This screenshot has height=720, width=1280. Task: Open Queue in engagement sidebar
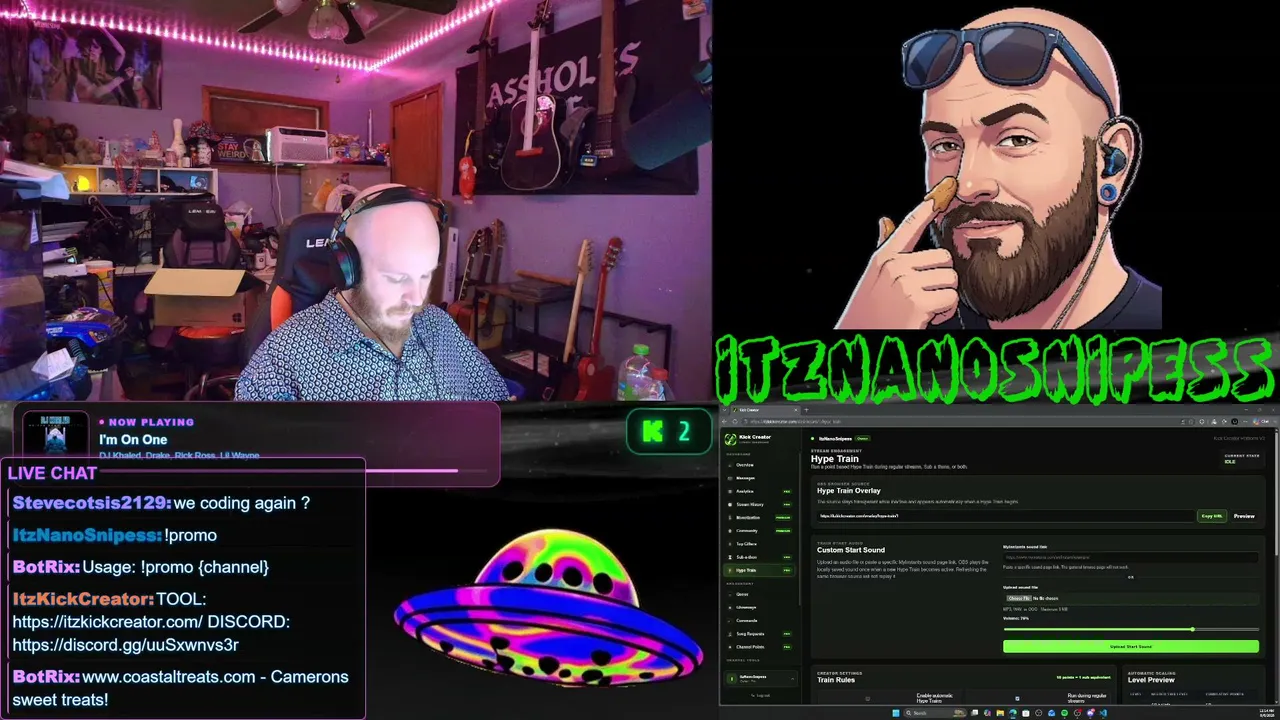pos(760,594)
